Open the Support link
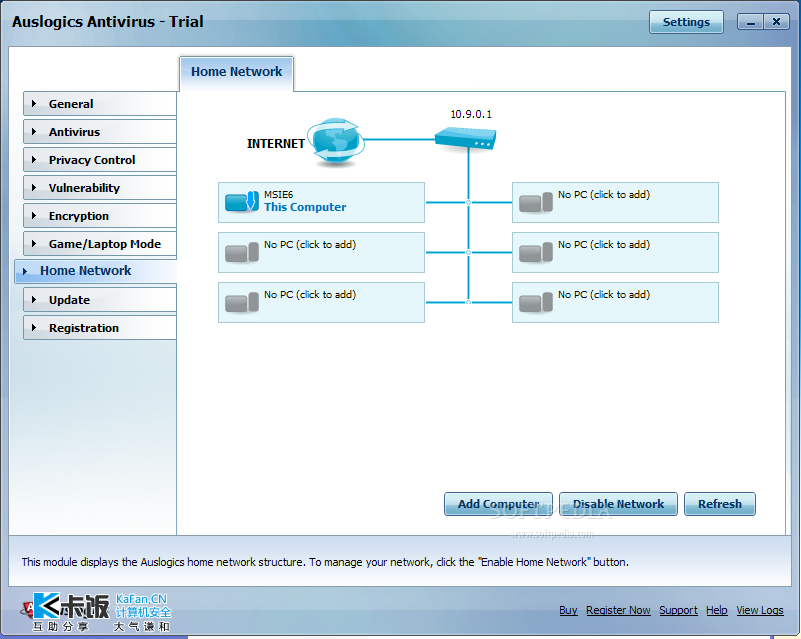Image resolution: width=801 pixels, height=639 pixels. coord(678,610)
